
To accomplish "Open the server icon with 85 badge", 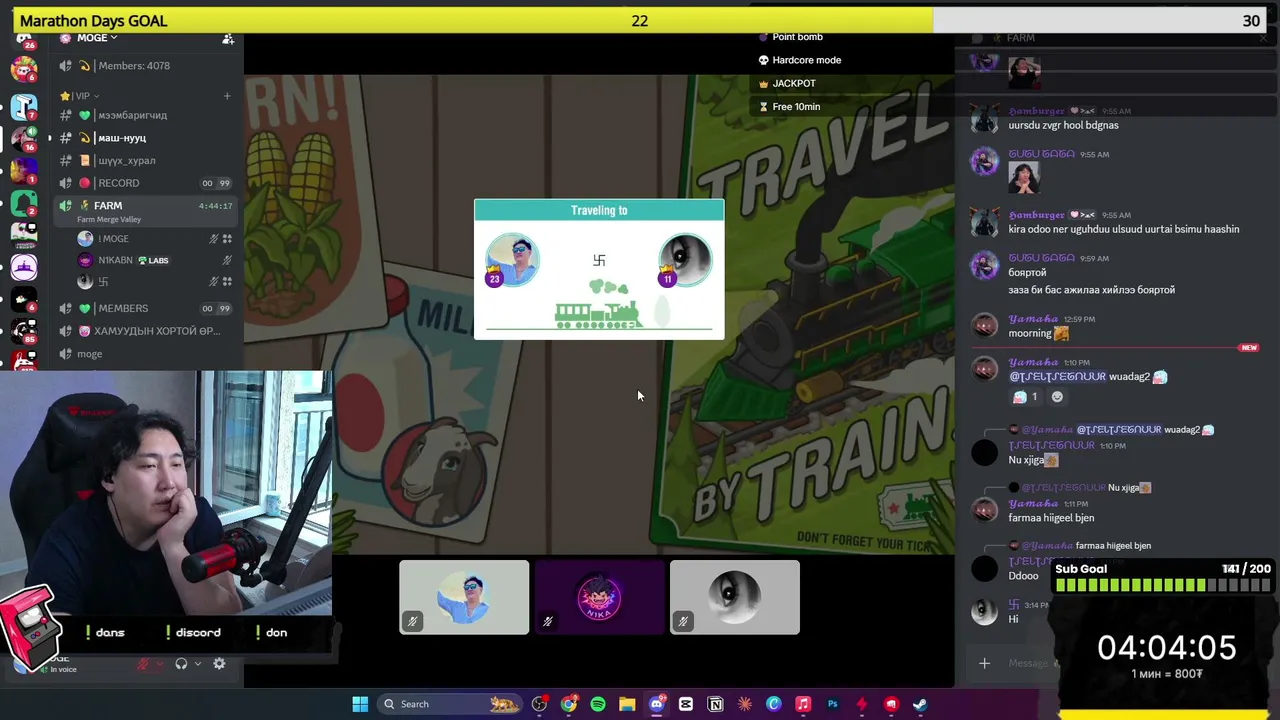I will (x=23, y=332).
